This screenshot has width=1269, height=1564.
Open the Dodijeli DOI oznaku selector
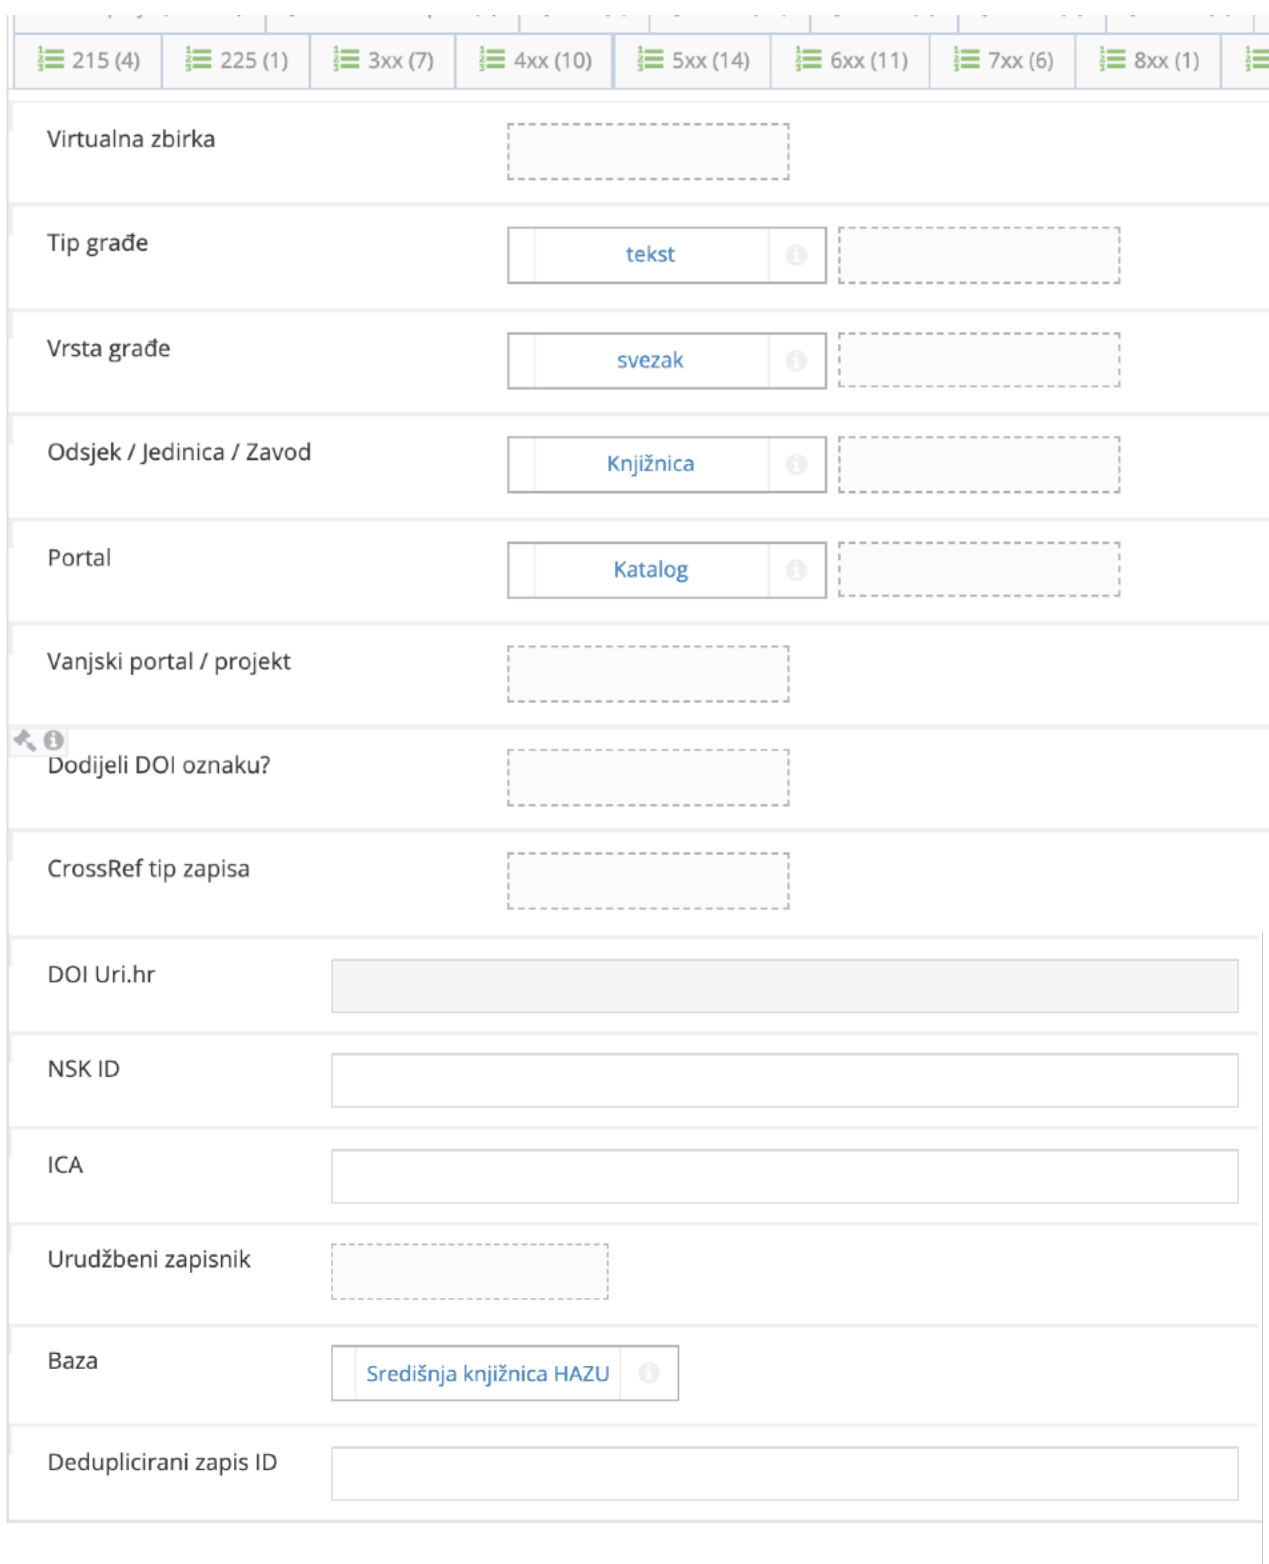click(x=648, y=776)
